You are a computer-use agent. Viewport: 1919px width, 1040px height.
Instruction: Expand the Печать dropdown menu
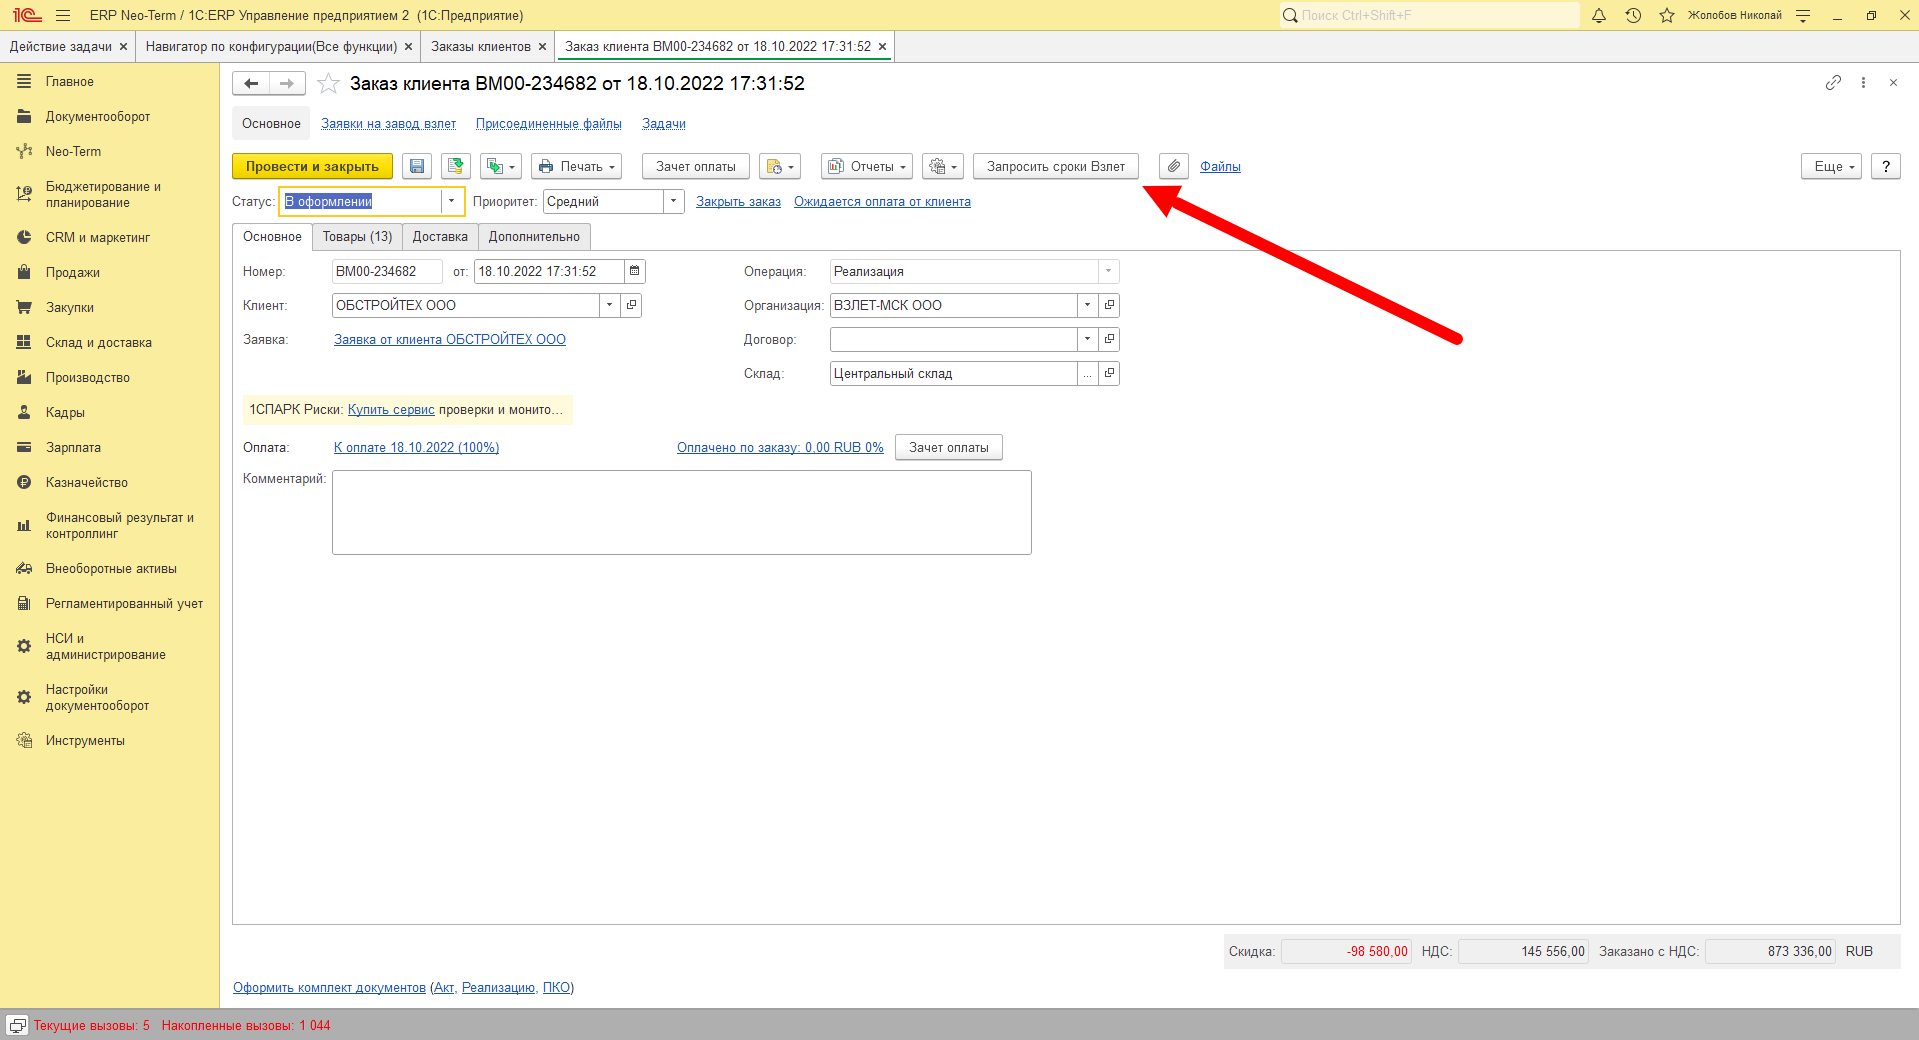[576, 167]
